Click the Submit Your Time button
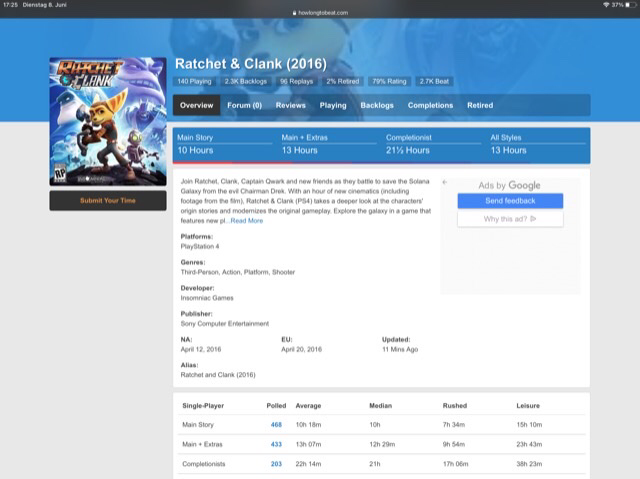Image resolution: width=640 pixels, height=479 pixels. pos(108,201)
